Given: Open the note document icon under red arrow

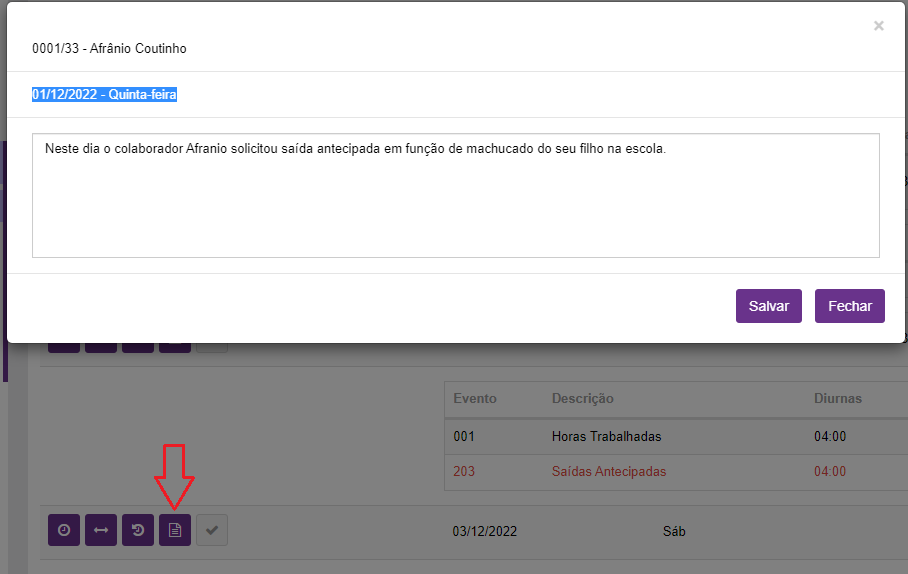Looking at the screenshot, I should pos(175,531).
